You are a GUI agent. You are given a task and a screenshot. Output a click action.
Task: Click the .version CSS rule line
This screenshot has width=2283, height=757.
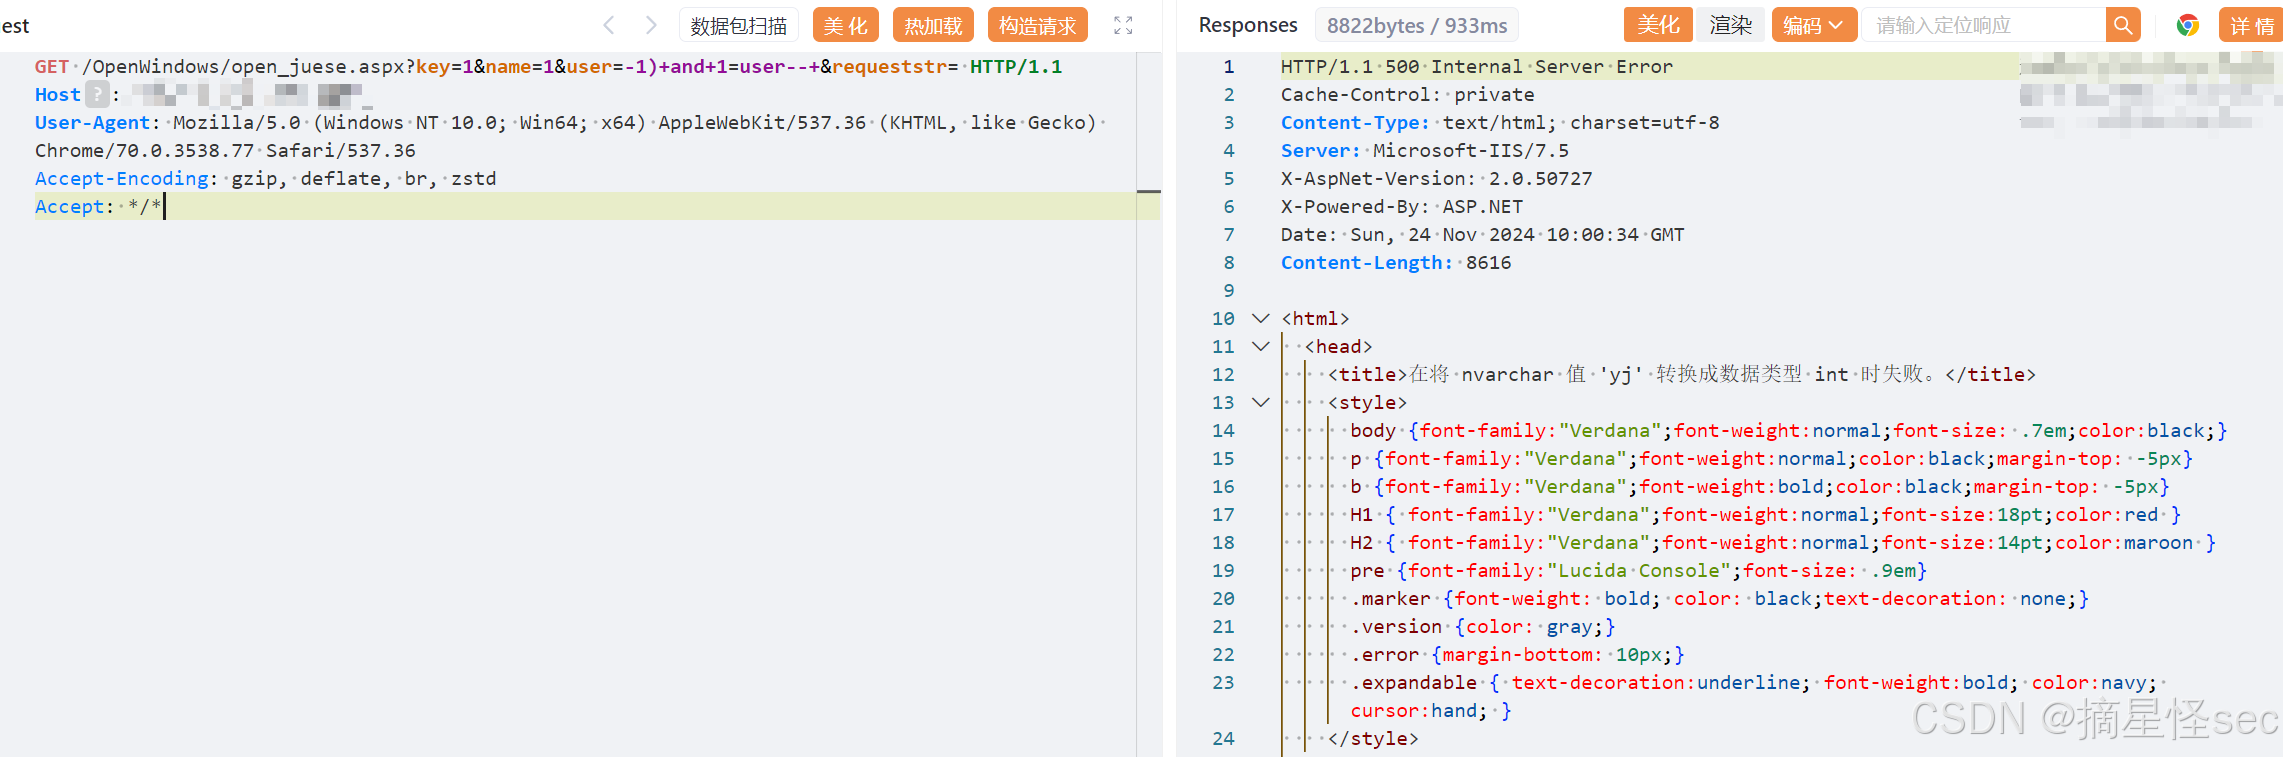click(x=1482, y=627)
